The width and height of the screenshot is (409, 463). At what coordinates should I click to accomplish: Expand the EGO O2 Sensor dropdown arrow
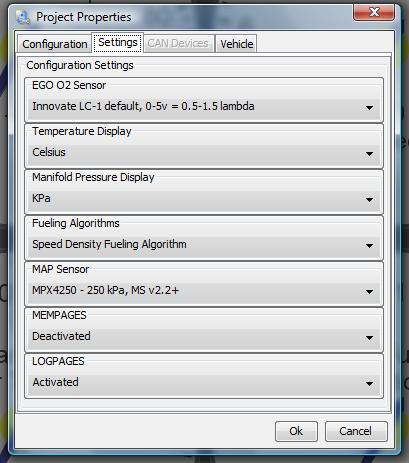tap(369, 108)
